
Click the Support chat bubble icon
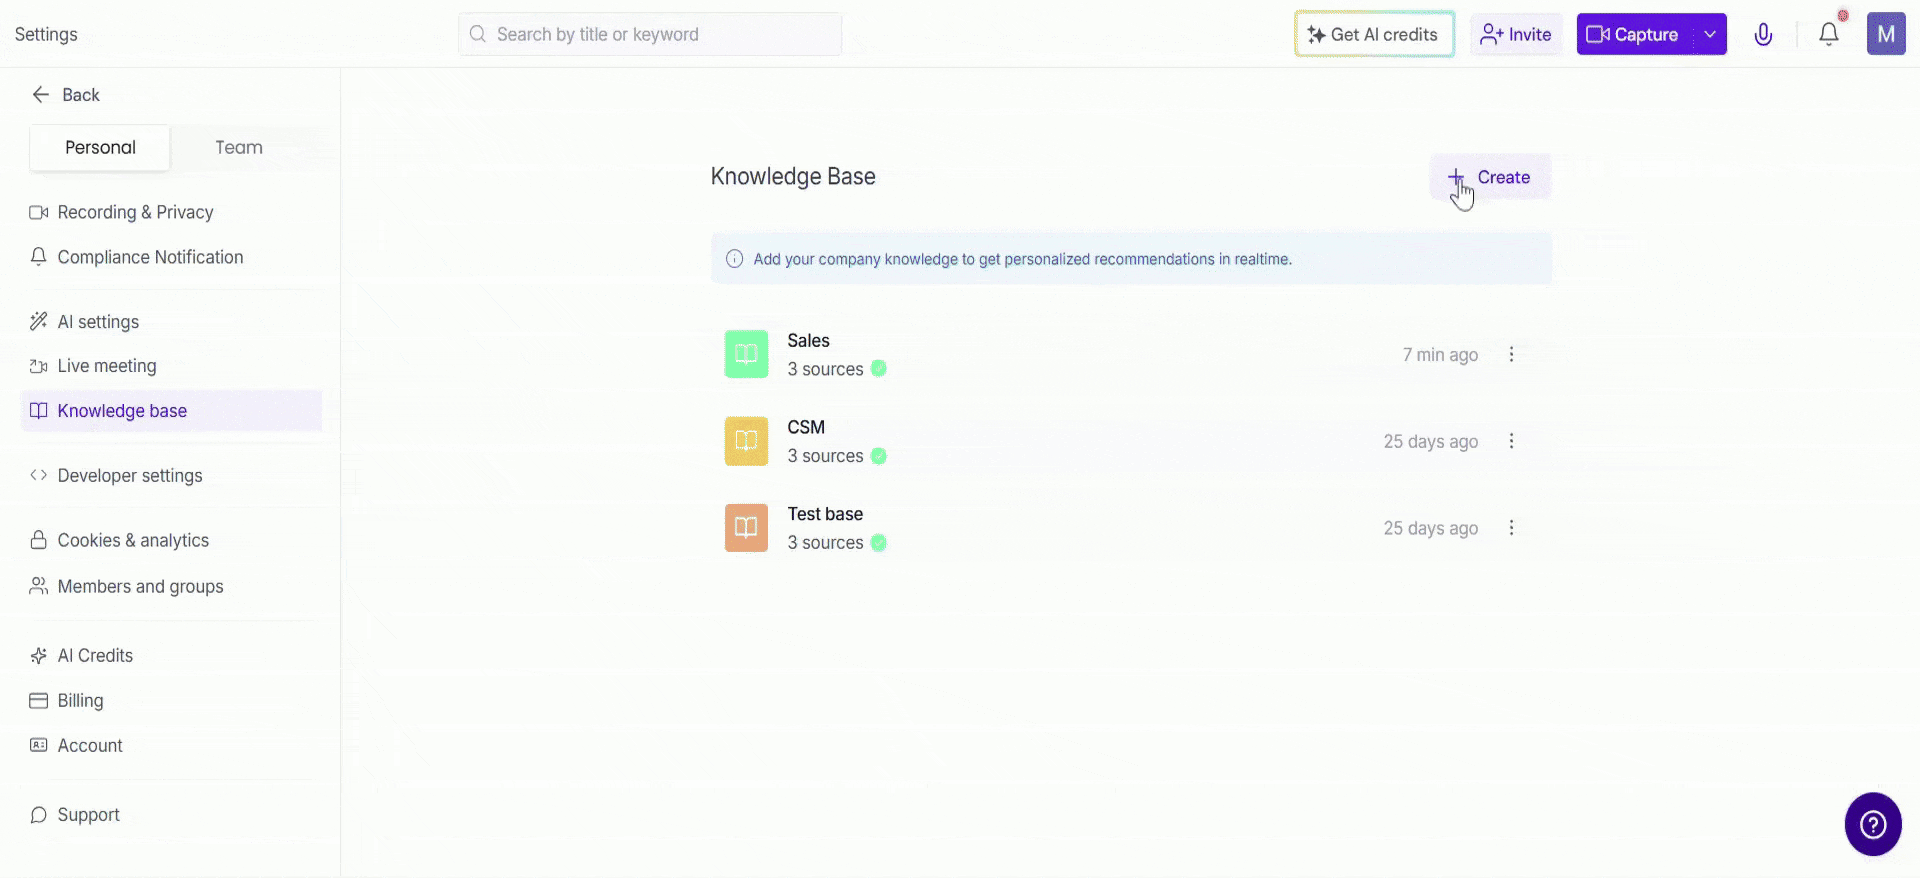pos(38,815)
